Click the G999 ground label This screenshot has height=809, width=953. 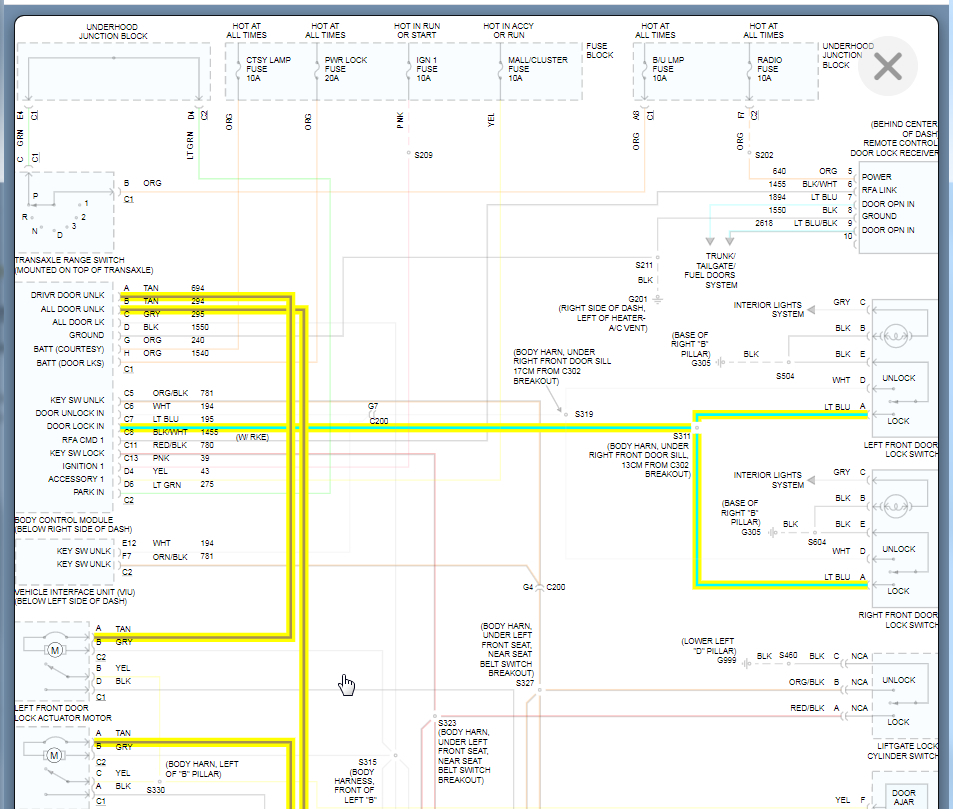point(726,660)
